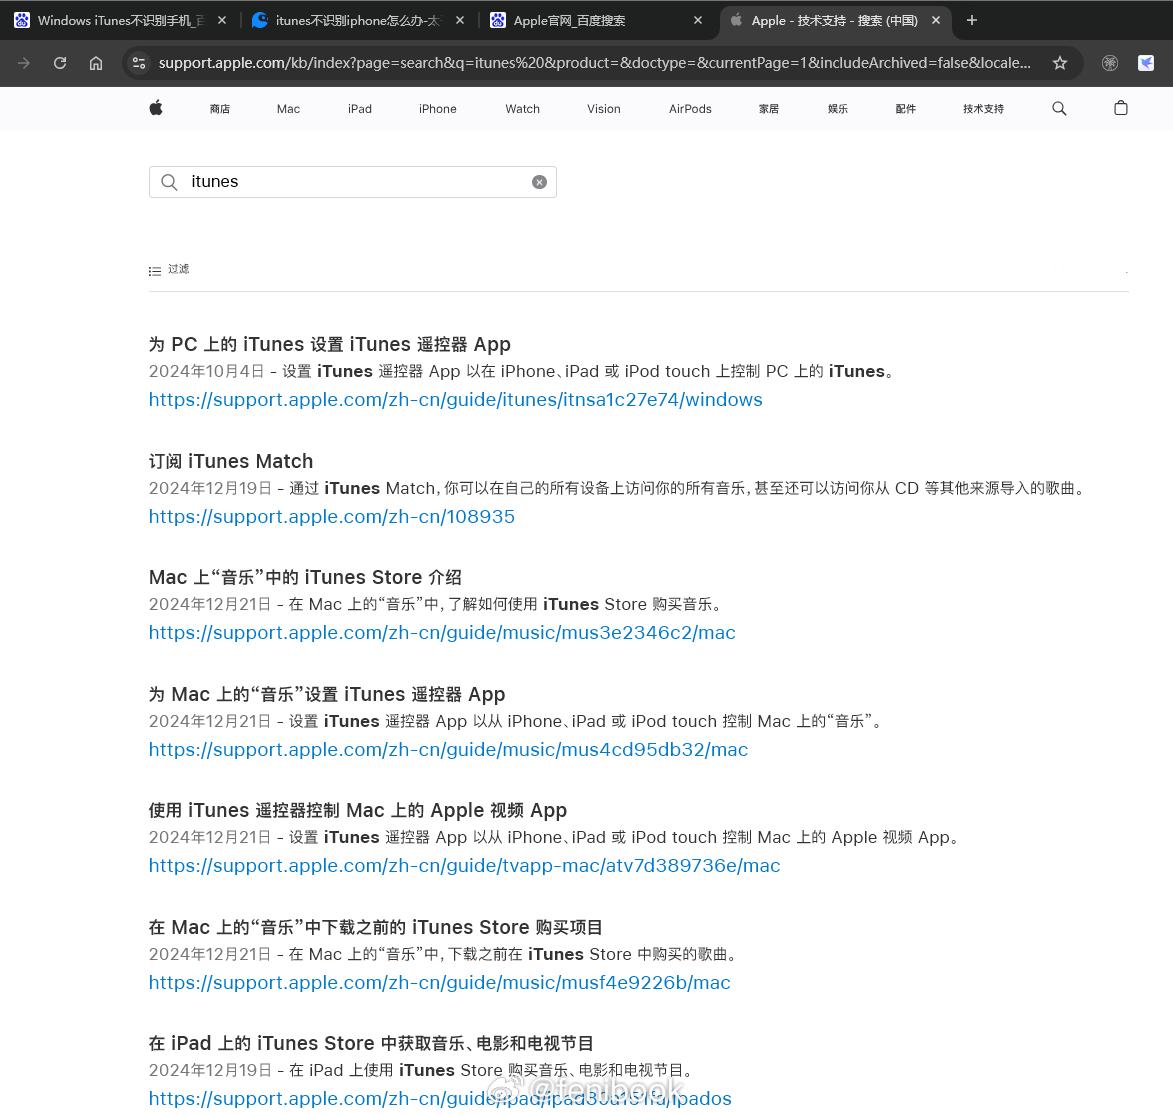Open the musf4e9226b/mac URL link
The height and width of the screenshot is (1115, 1173).
439,983
